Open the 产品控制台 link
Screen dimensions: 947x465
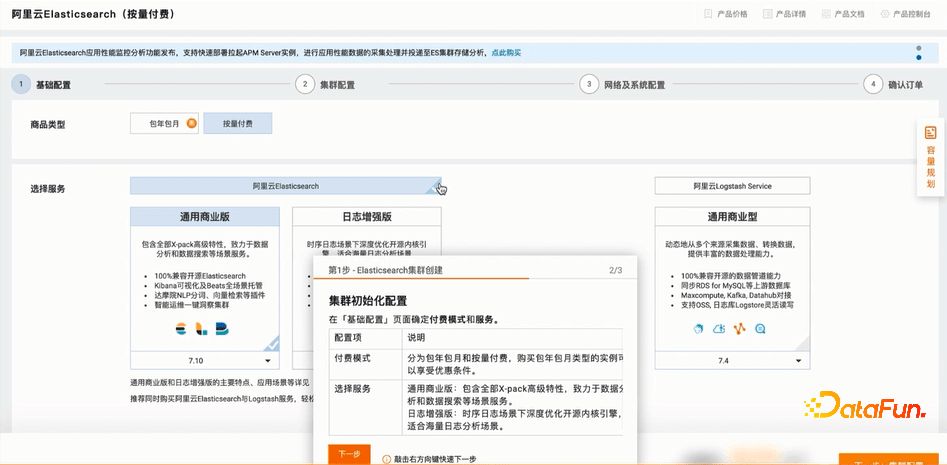coord(912,14)
